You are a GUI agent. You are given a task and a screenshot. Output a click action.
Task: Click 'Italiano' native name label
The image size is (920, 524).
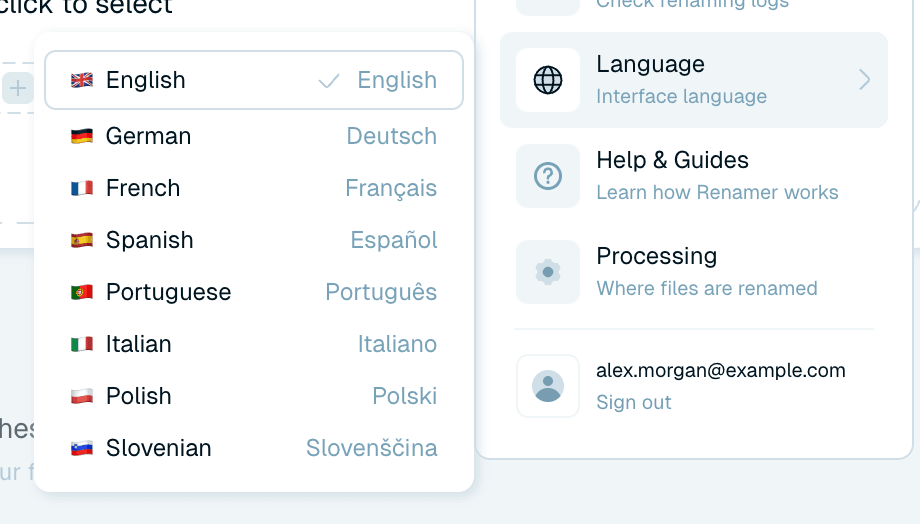click(x=397, y=344)
